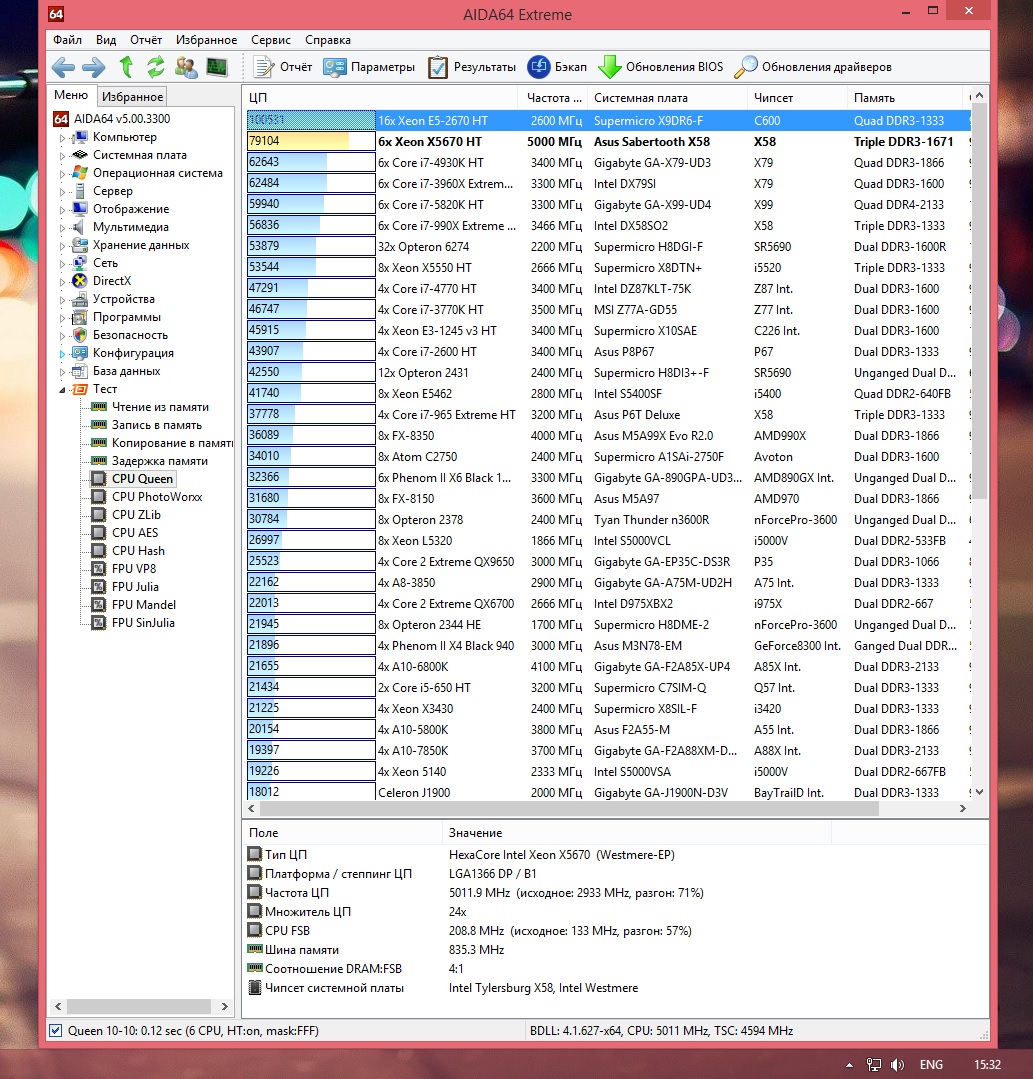Select the CPU AES benchmark
Screen dimensions: 1033x1079
point(135,532)
